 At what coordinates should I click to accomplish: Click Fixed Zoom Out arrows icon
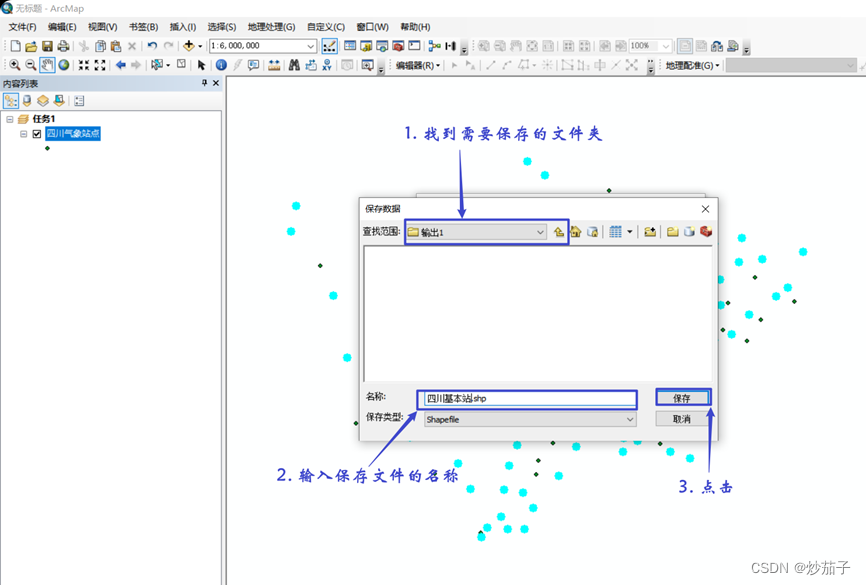100,65
